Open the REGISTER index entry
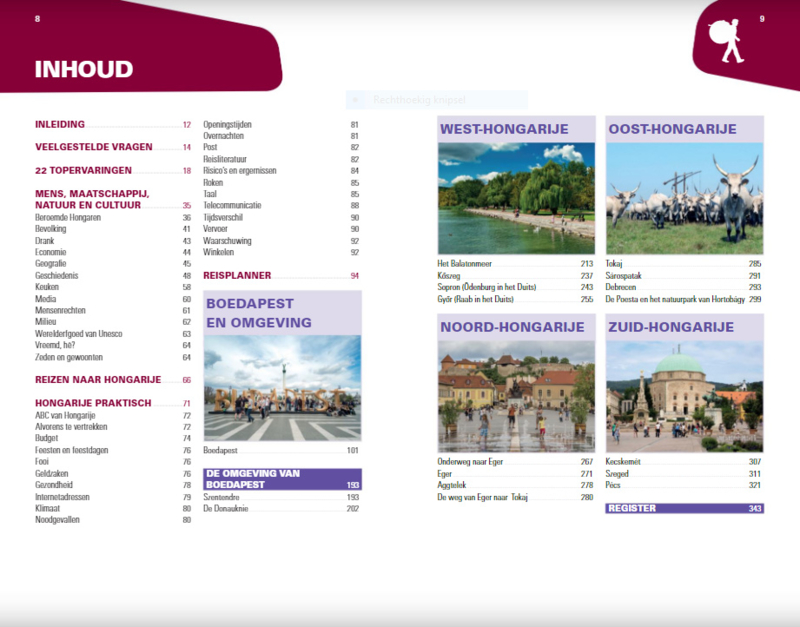This screenshot has width=800, height=627. (x=684, y=508)
